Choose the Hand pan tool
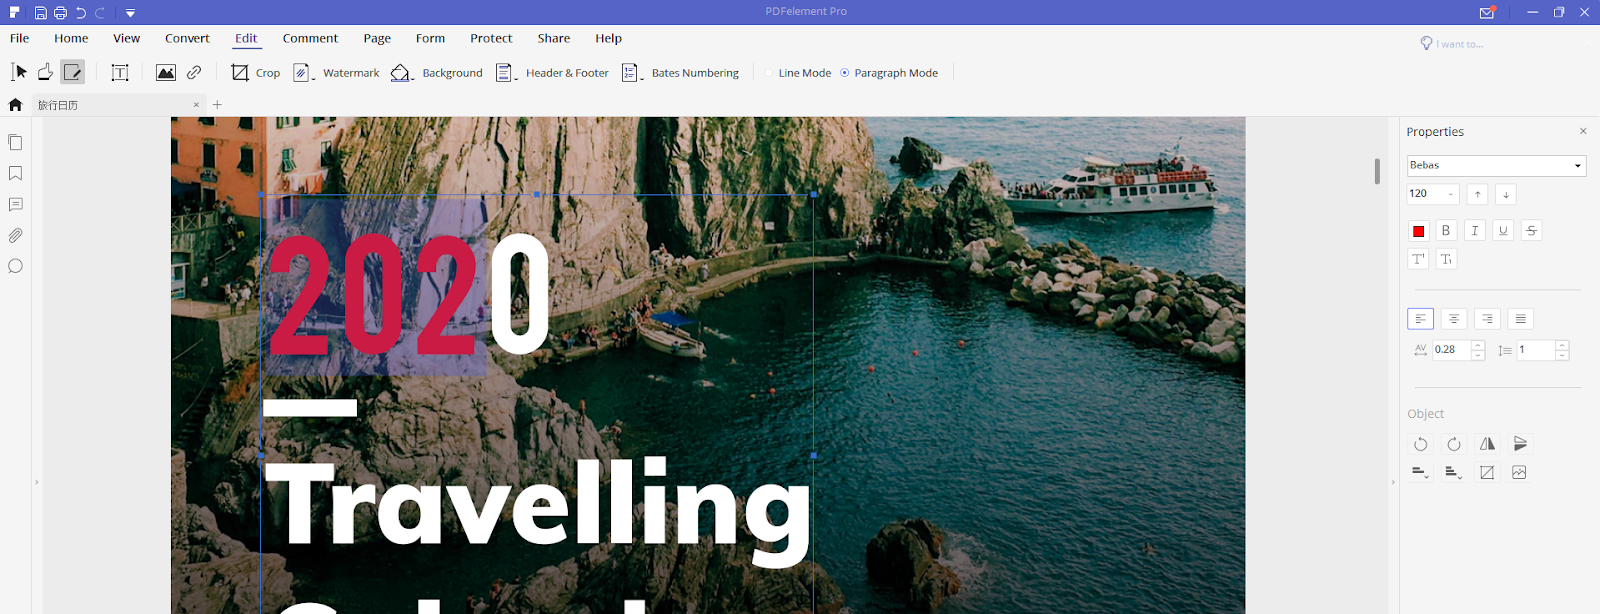The width and height of the screenshot is (1600, 614). (x=45, y=72)
